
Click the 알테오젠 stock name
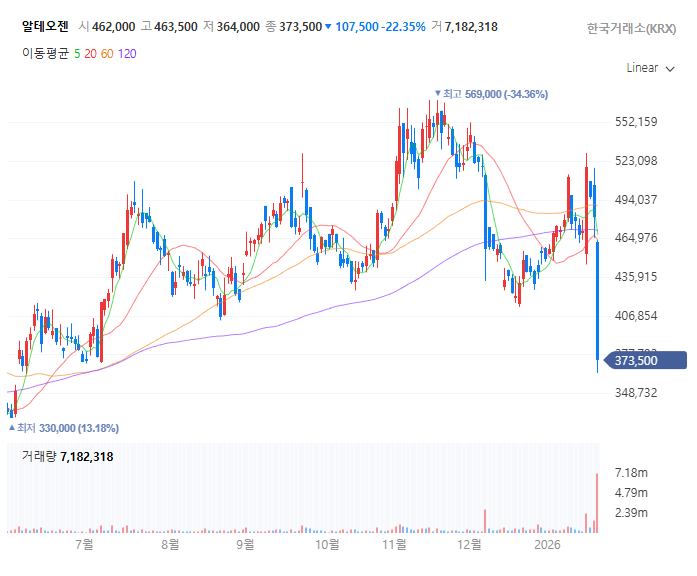tap(45, 26)
